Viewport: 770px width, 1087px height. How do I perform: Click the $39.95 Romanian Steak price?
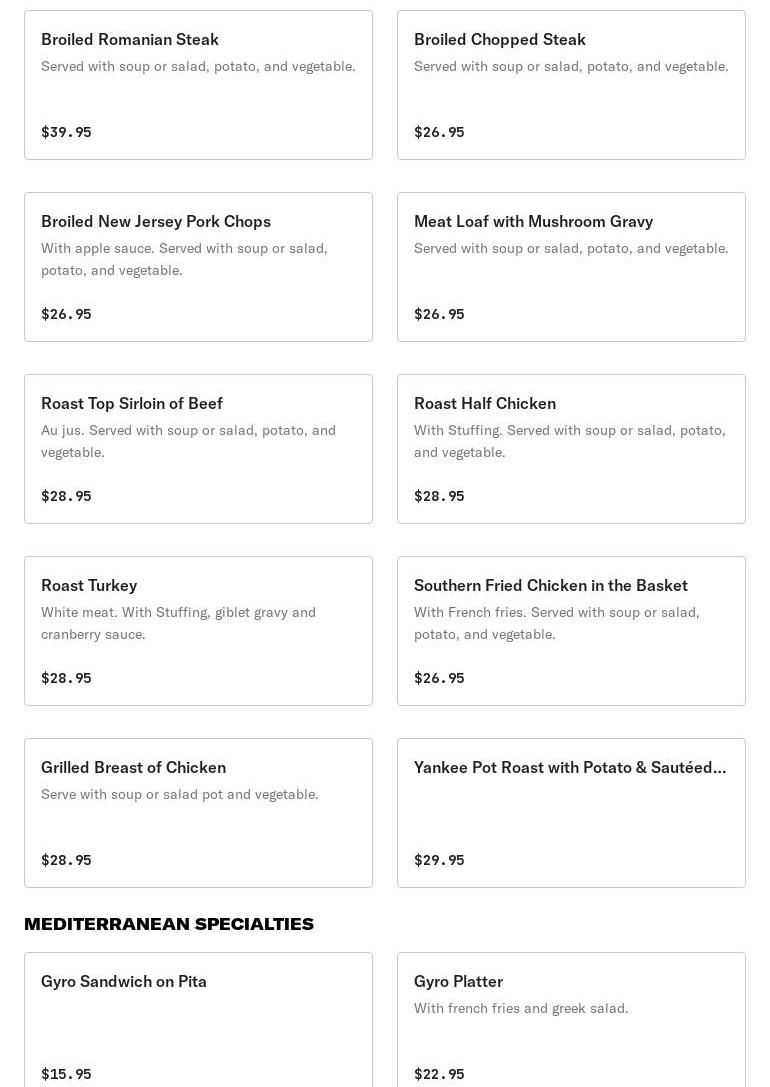(66, 132)
